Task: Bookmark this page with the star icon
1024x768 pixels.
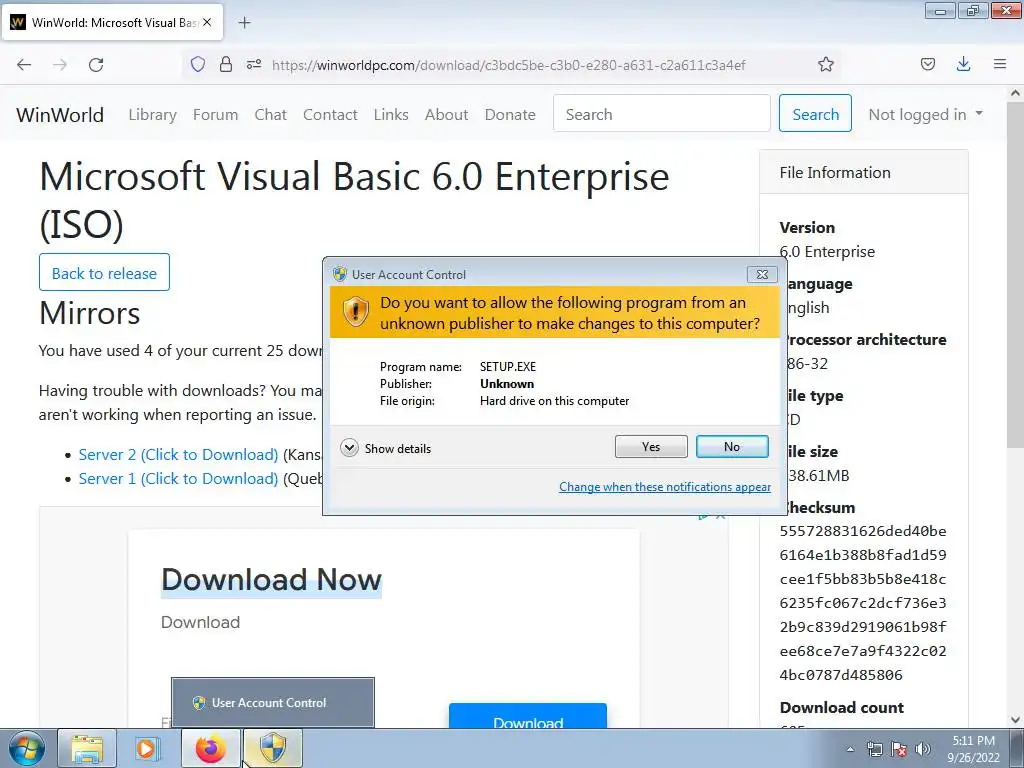Action: (825, 64)
